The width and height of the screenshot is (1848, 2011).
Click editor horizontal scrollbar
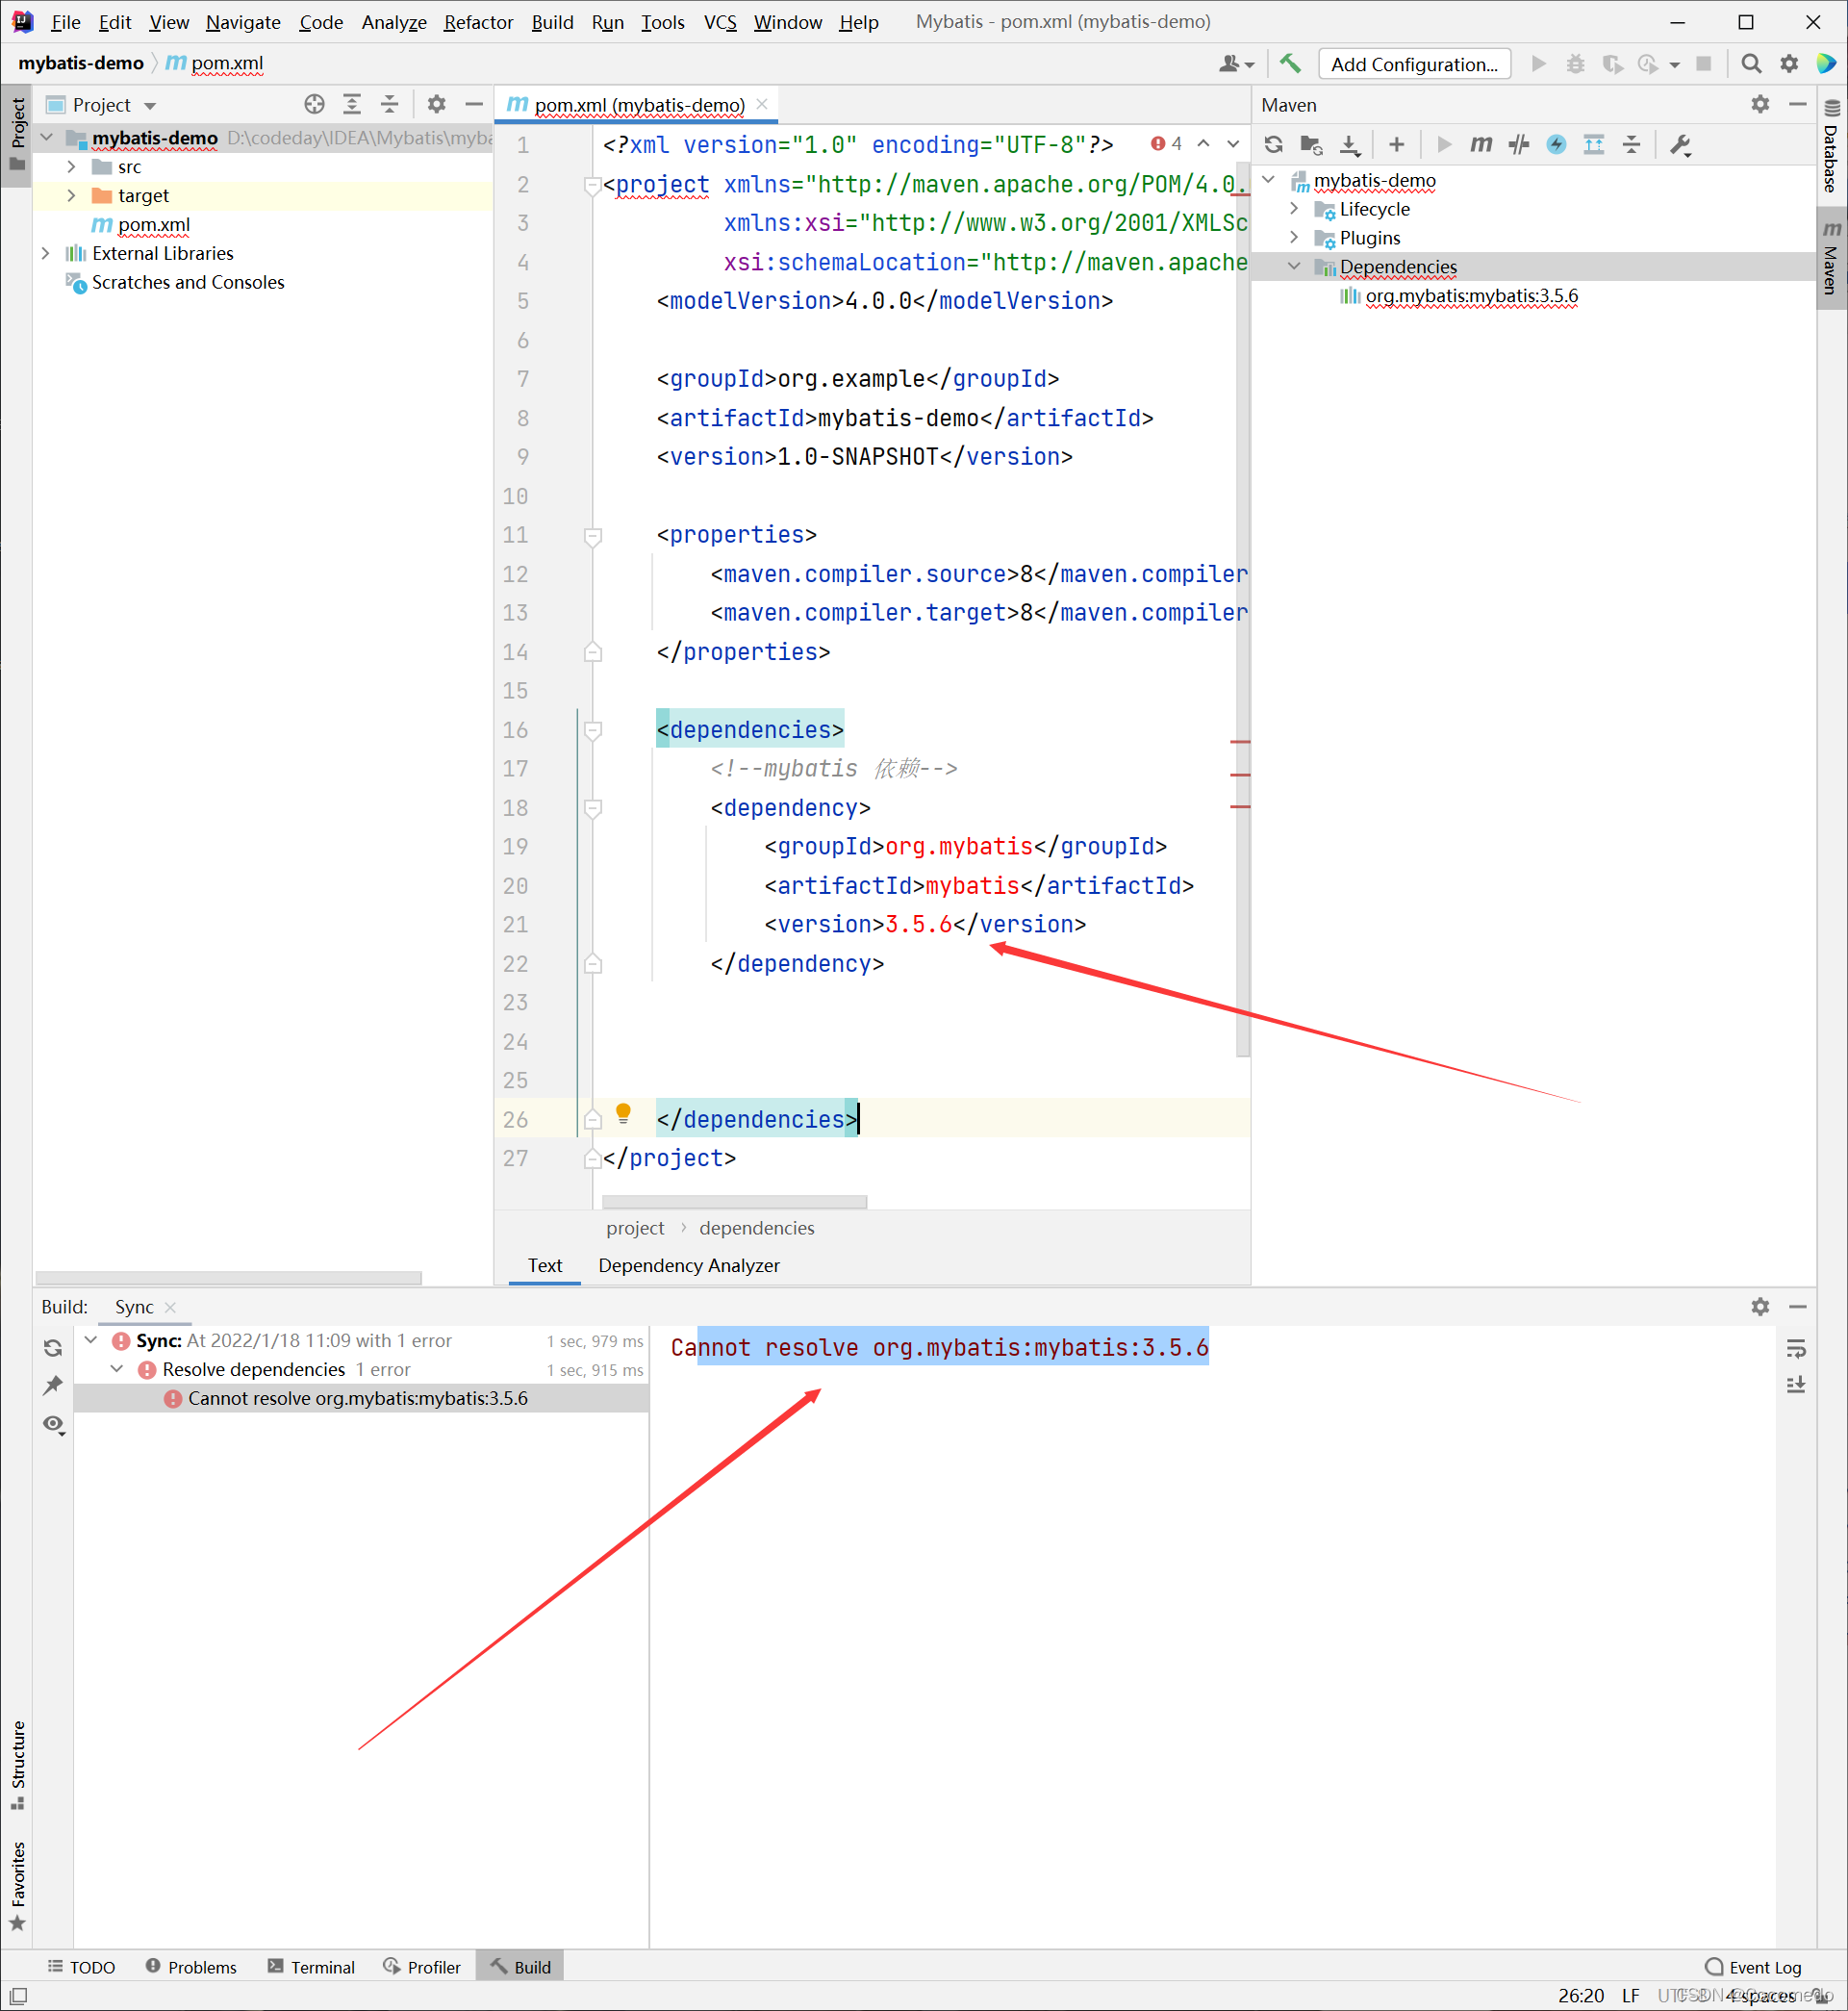point(734,1201)
